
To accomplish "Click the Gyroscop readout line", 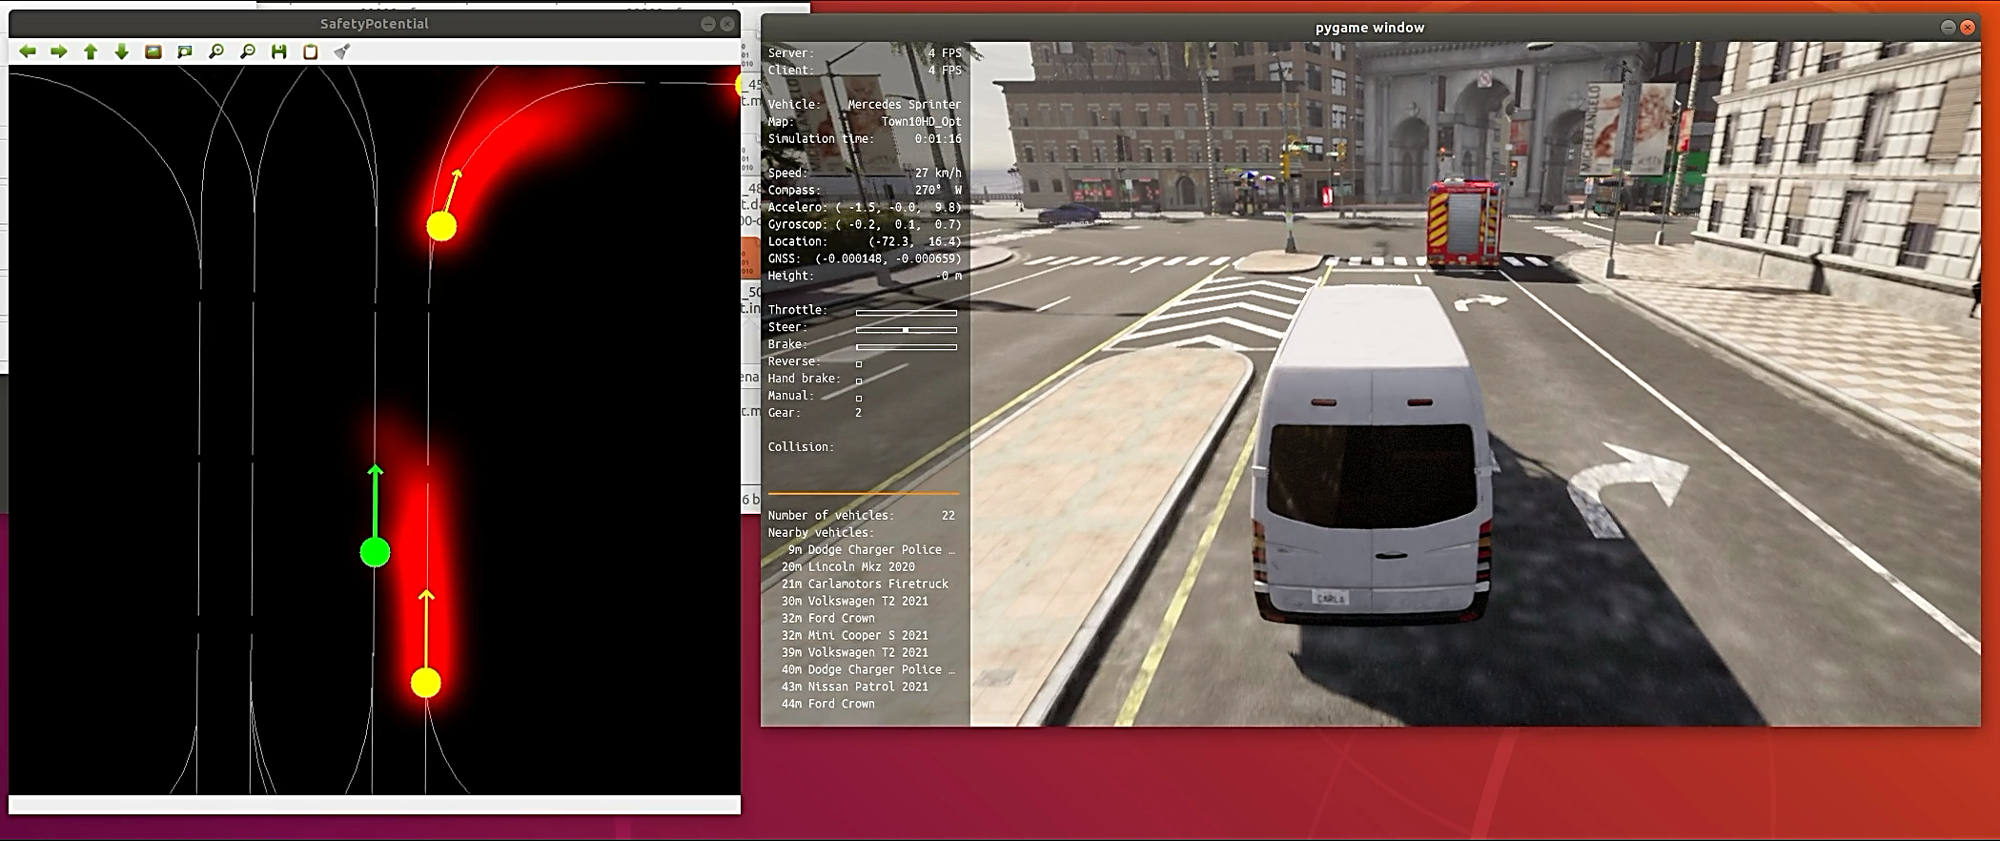I will click(x=864, y=224).
